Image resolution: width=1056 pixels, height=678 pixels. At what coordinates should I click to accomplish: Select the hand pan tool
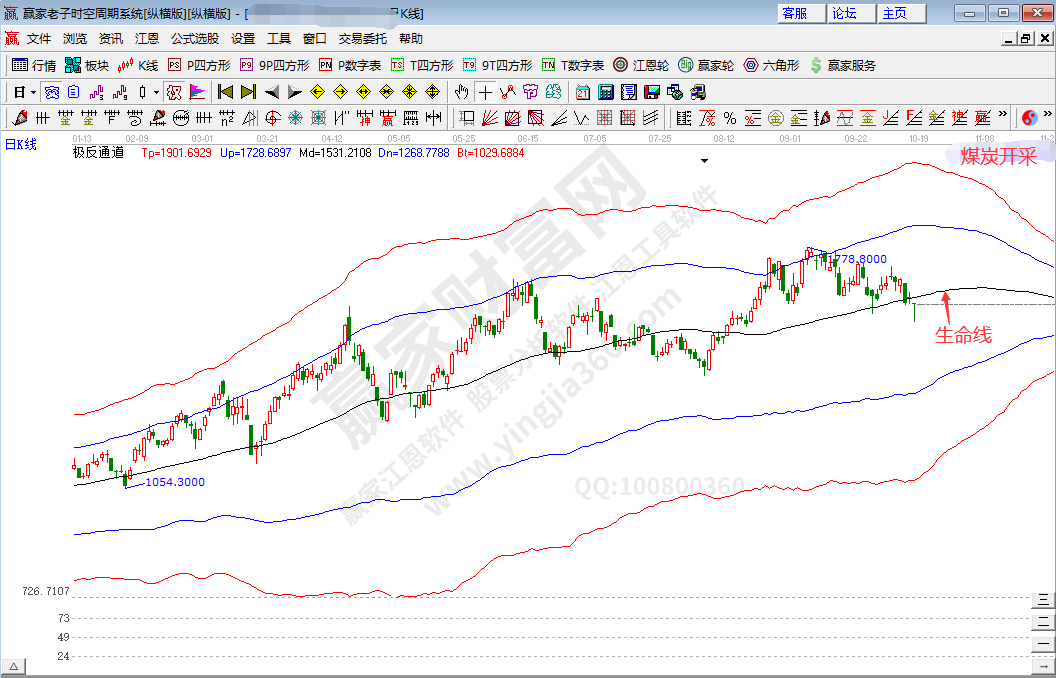click(461, 92)
